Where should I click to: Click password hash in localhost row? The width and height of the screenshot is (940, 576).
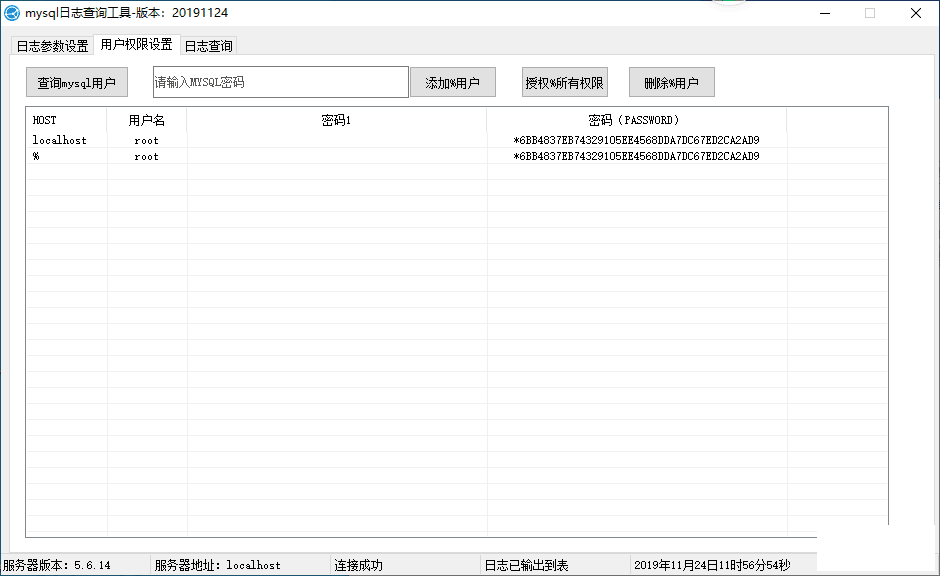pos(637,140)
